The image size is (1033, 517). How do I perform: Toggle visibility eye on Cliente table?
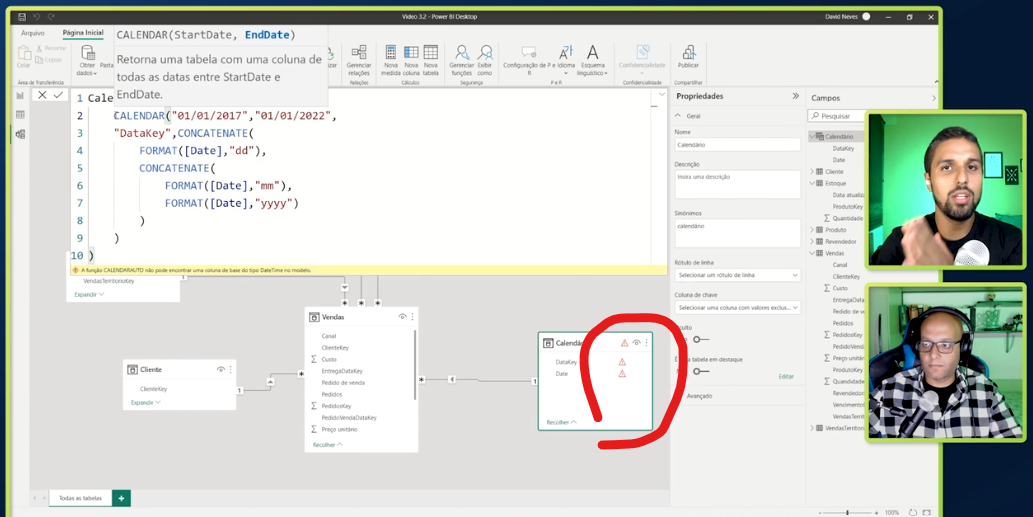(x=221, y=370)
